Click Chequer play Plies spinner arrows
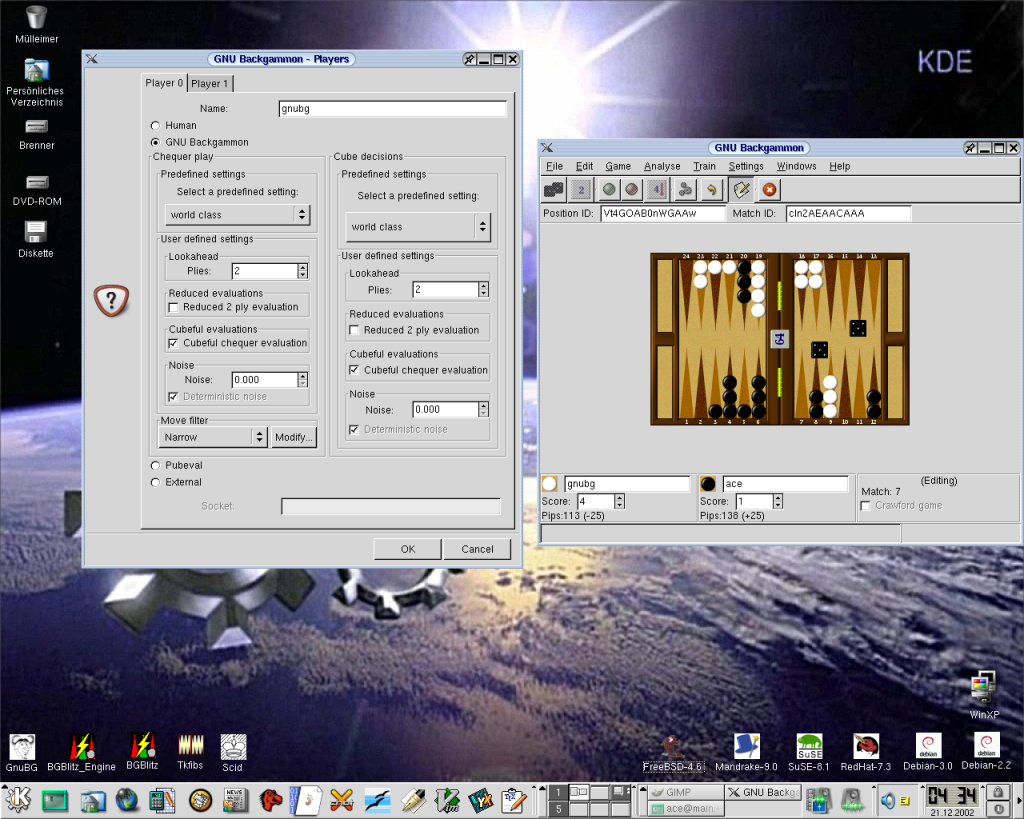Screen dimensions: 1024x819 tap(302, 271)
